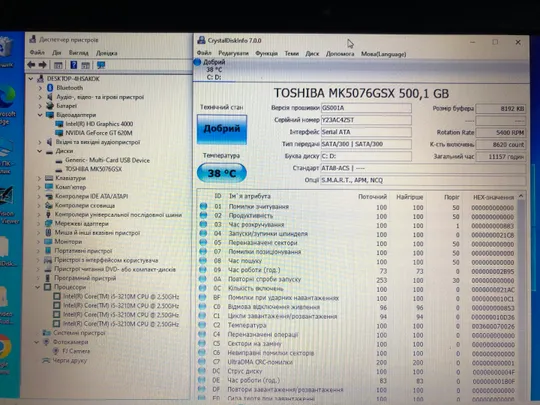Select the Добрий 38 °C C: D: disk tab
540x405 pixels.
tap(214, 70)
